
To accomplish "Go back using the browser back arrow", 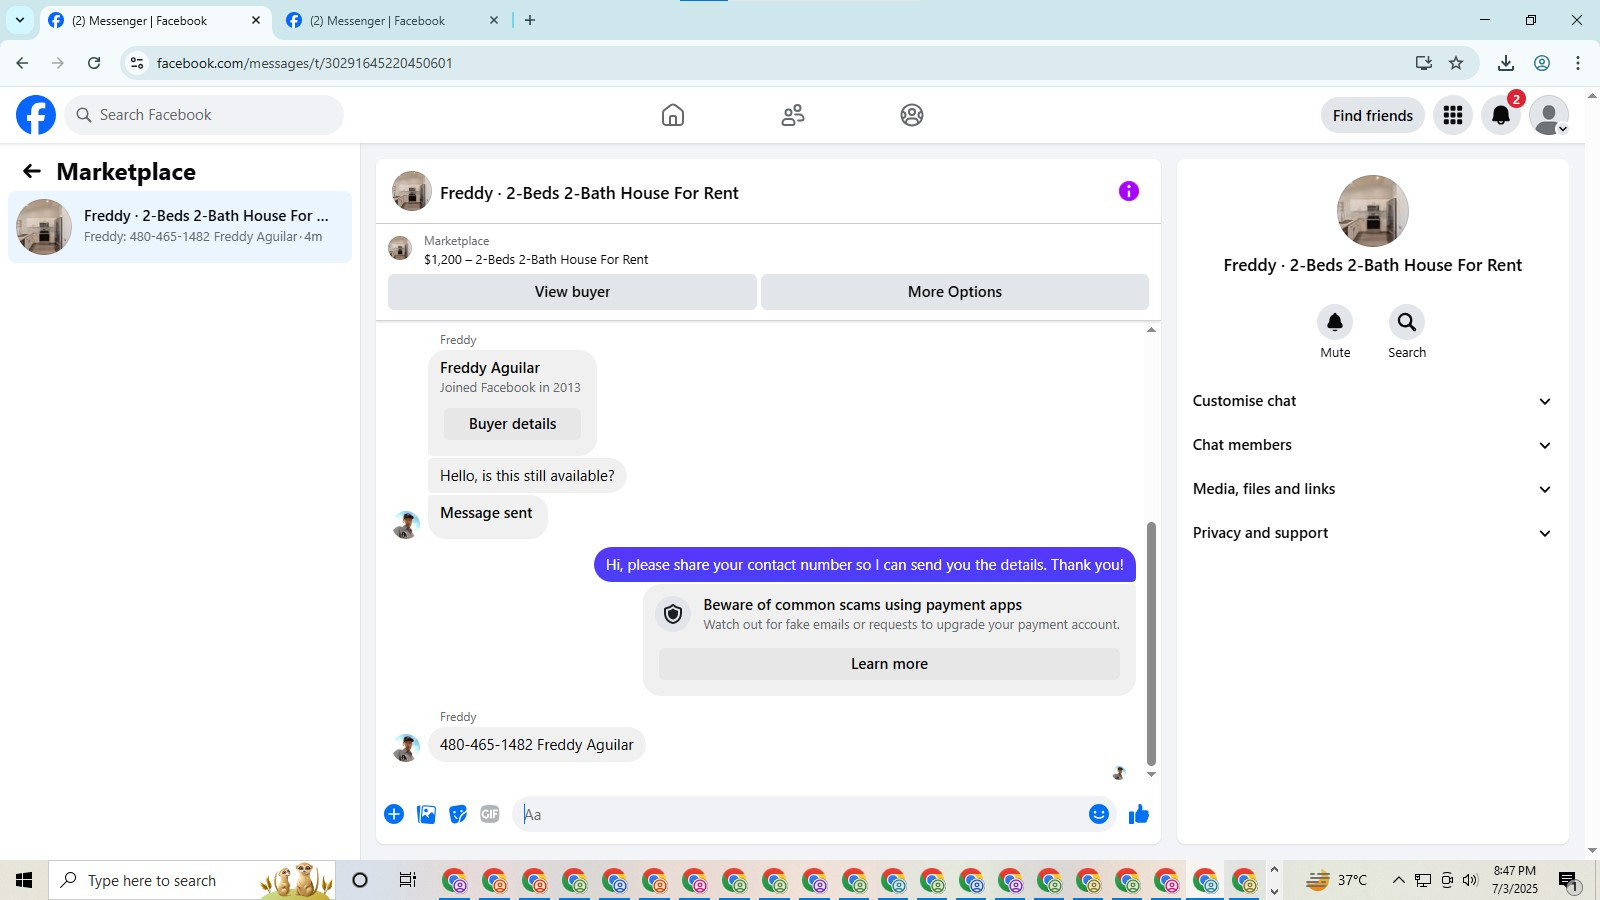I will (x=22, y=63).
